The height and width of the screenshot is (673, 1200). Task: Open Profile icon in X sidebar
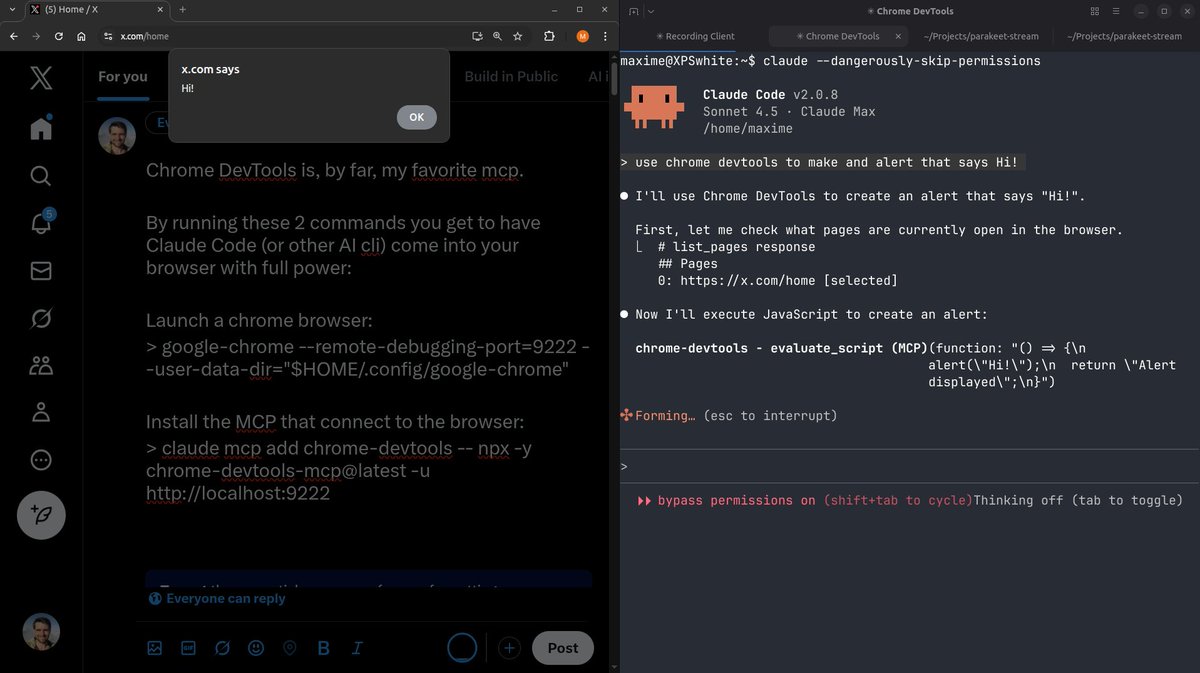(41, 412)
